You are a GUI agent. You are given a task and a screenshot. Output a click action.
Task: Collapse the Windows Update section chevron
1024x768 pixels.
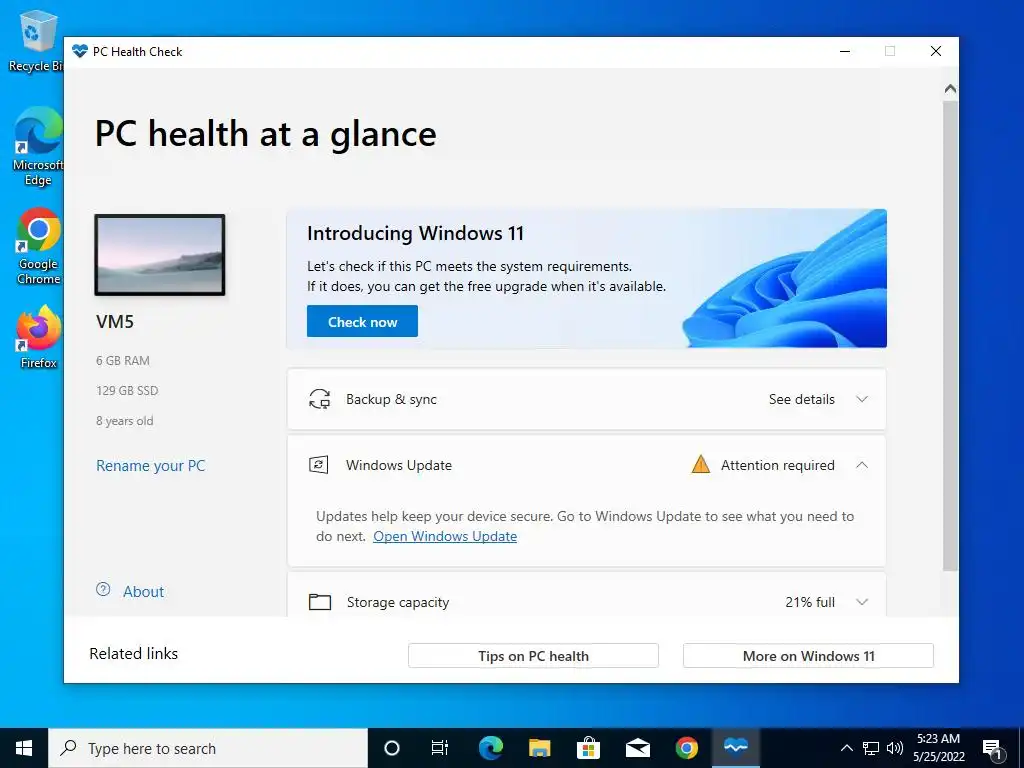[x=862, y=465]
